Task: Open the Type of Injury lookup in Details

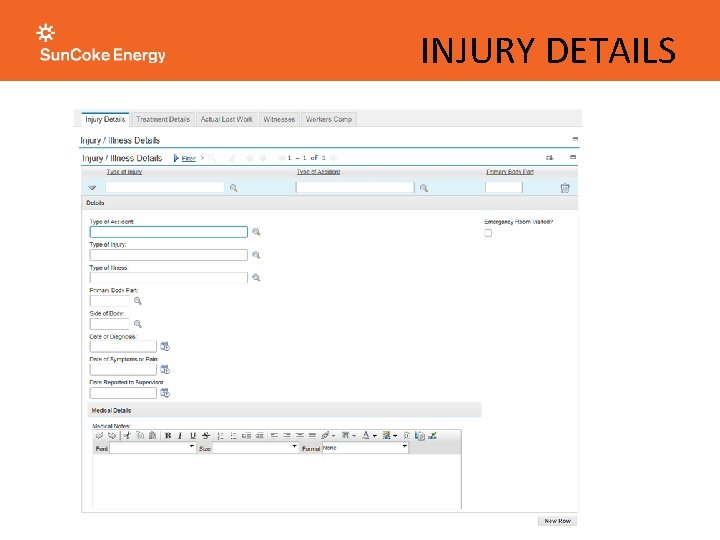Action: pyautogui.click(x=256, y=255)
